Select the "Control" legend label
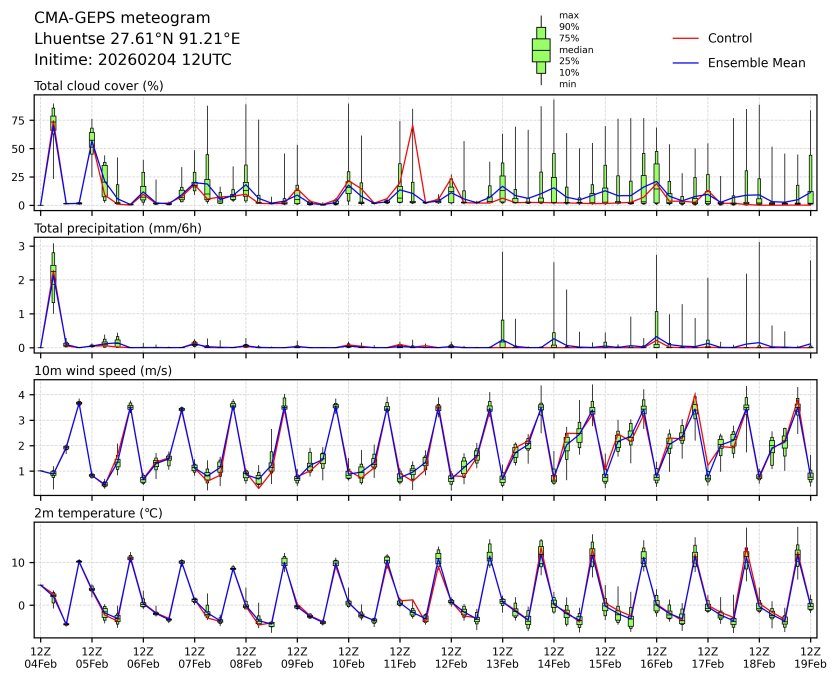Image resolution: width=838 pixels, height=681 pixels. click(x=729, y=38)
